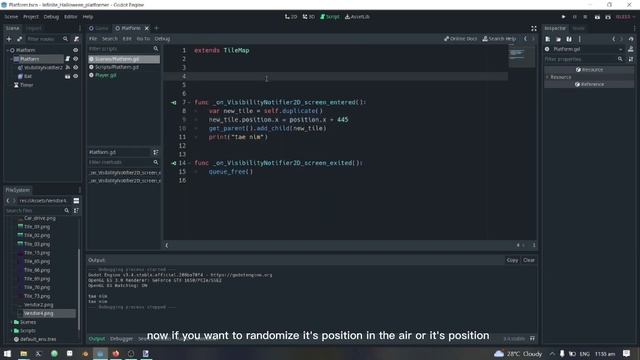Open the Scene menu
640x360 pixels.
[x=11, y=17]
